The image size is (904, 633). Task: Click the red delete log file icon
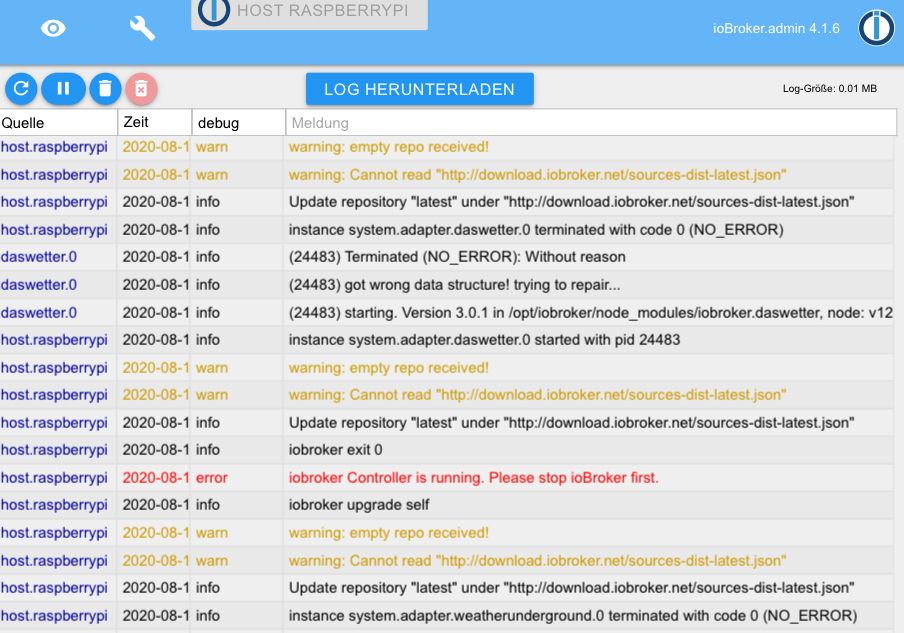[x=141, y=89]
